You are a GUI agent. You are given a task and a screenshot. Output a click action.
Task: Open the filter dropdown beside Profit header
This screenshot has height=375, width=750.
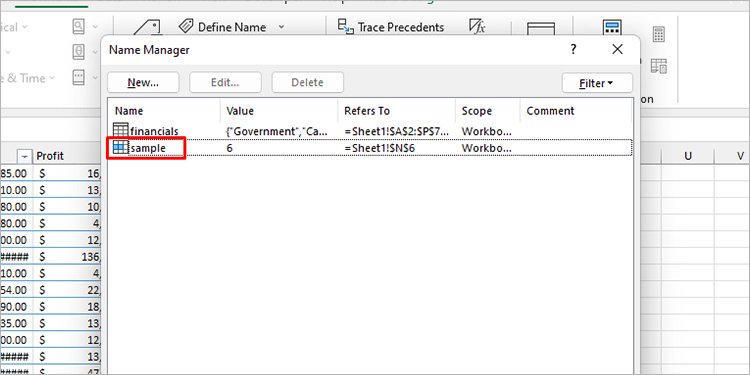point(25,156)
